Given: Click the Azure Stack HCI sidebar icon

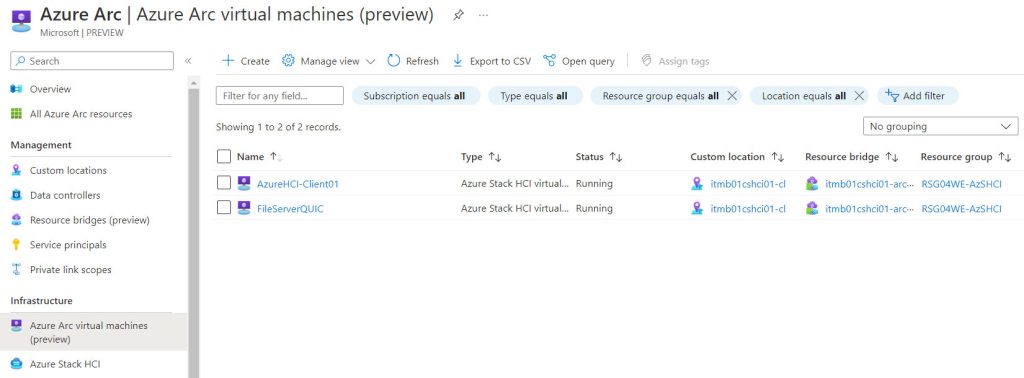Looking at the screenshot, I should pos(17,364).
